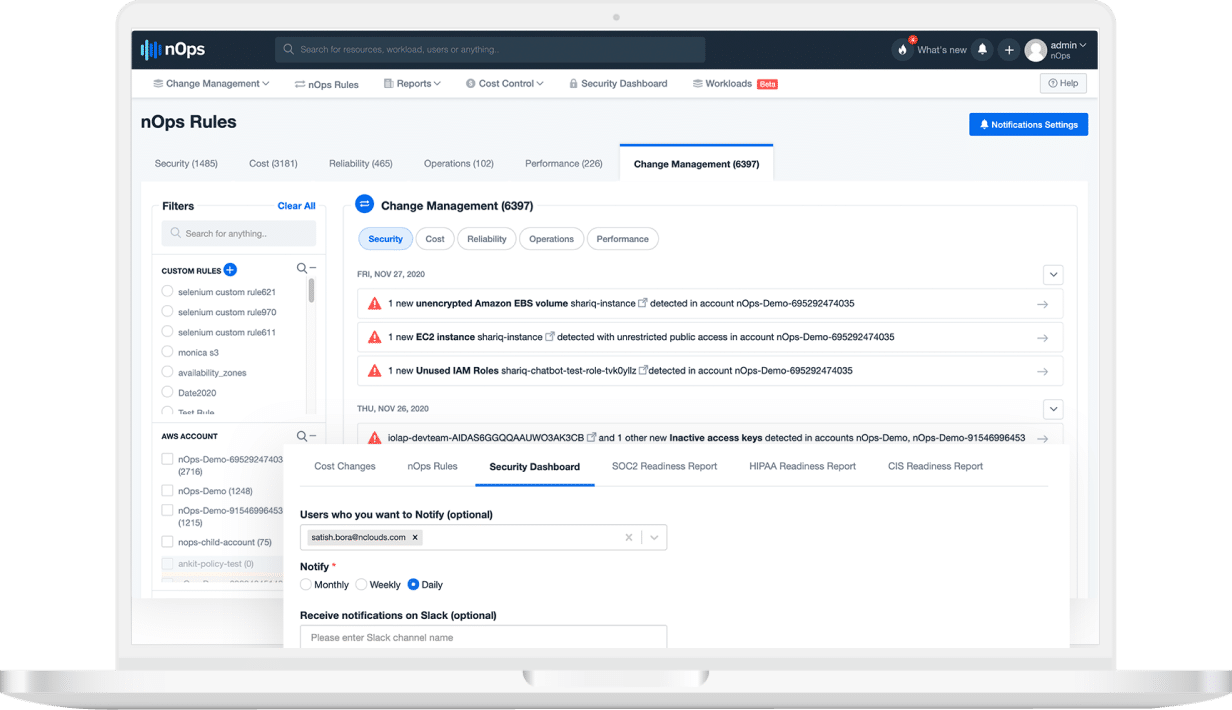Open external link for iolap-devteam access key
Screen dimensions: 1232x710
click(592, 437)
